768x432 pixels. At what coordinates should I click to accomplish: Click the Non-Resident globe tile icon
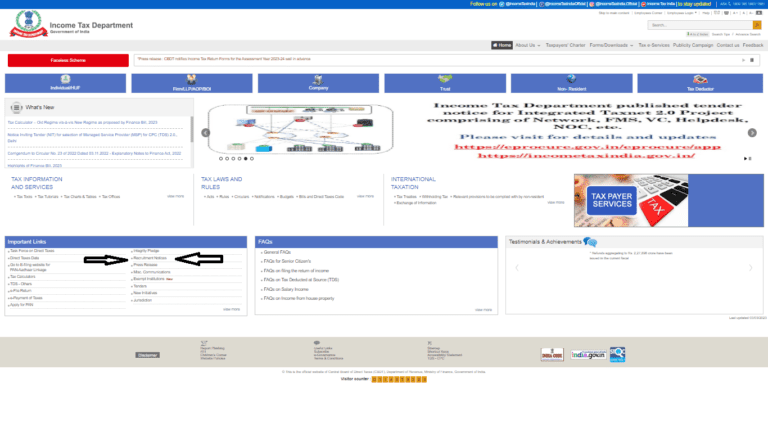pyautogui.click(x=571, y=79)
